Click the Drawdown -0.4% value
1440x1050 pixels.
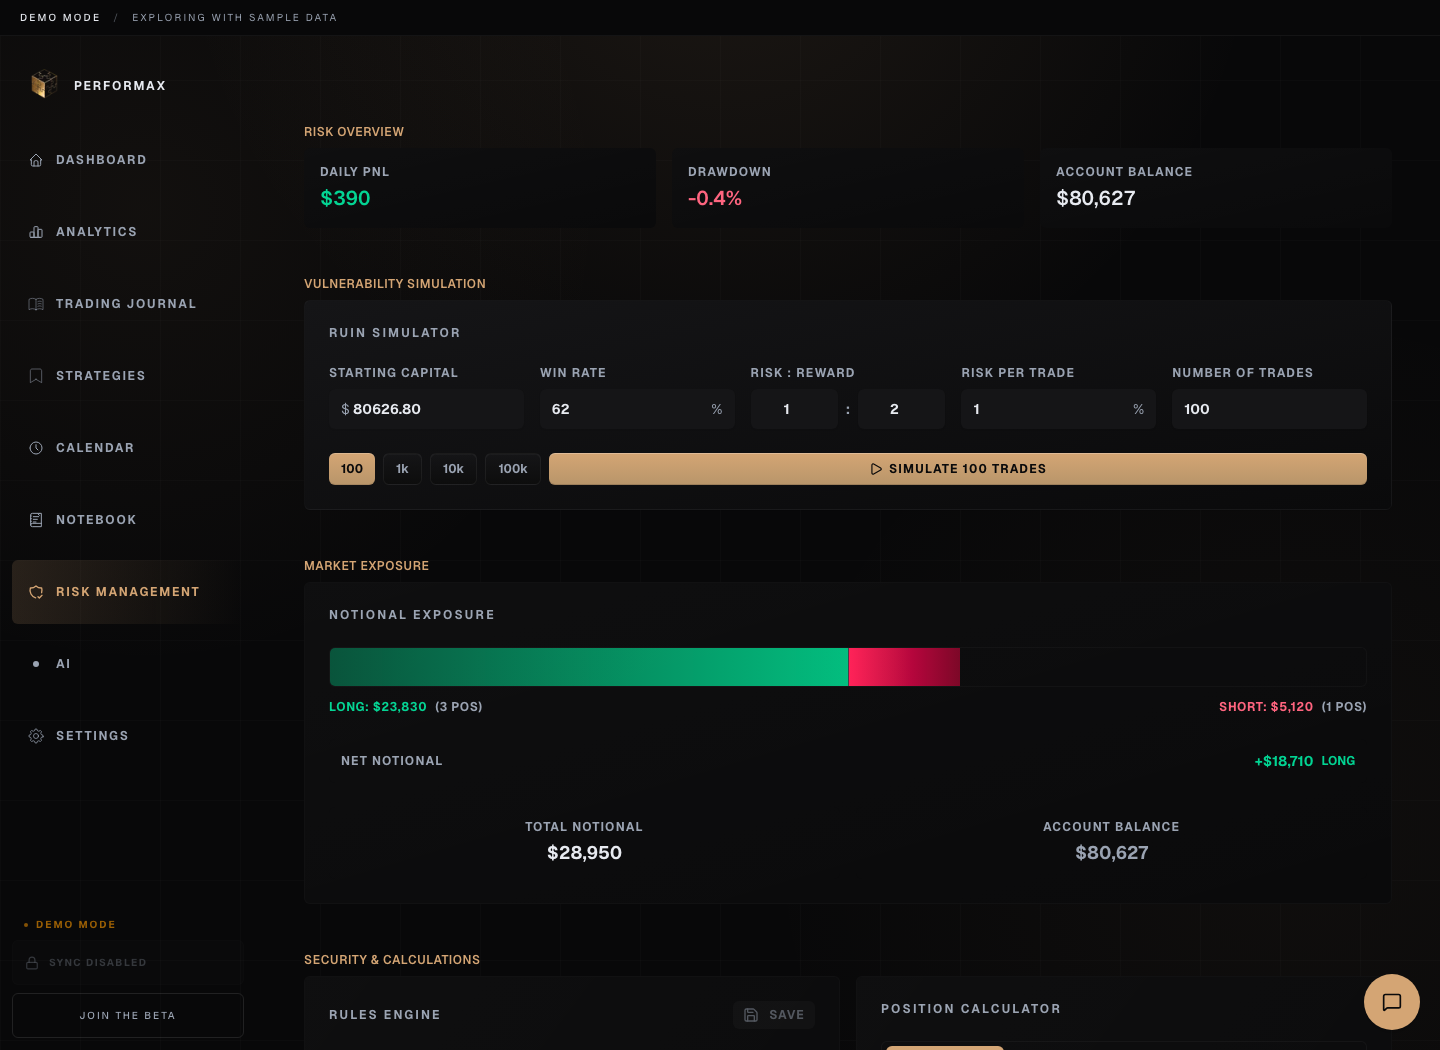pos(715,198)
